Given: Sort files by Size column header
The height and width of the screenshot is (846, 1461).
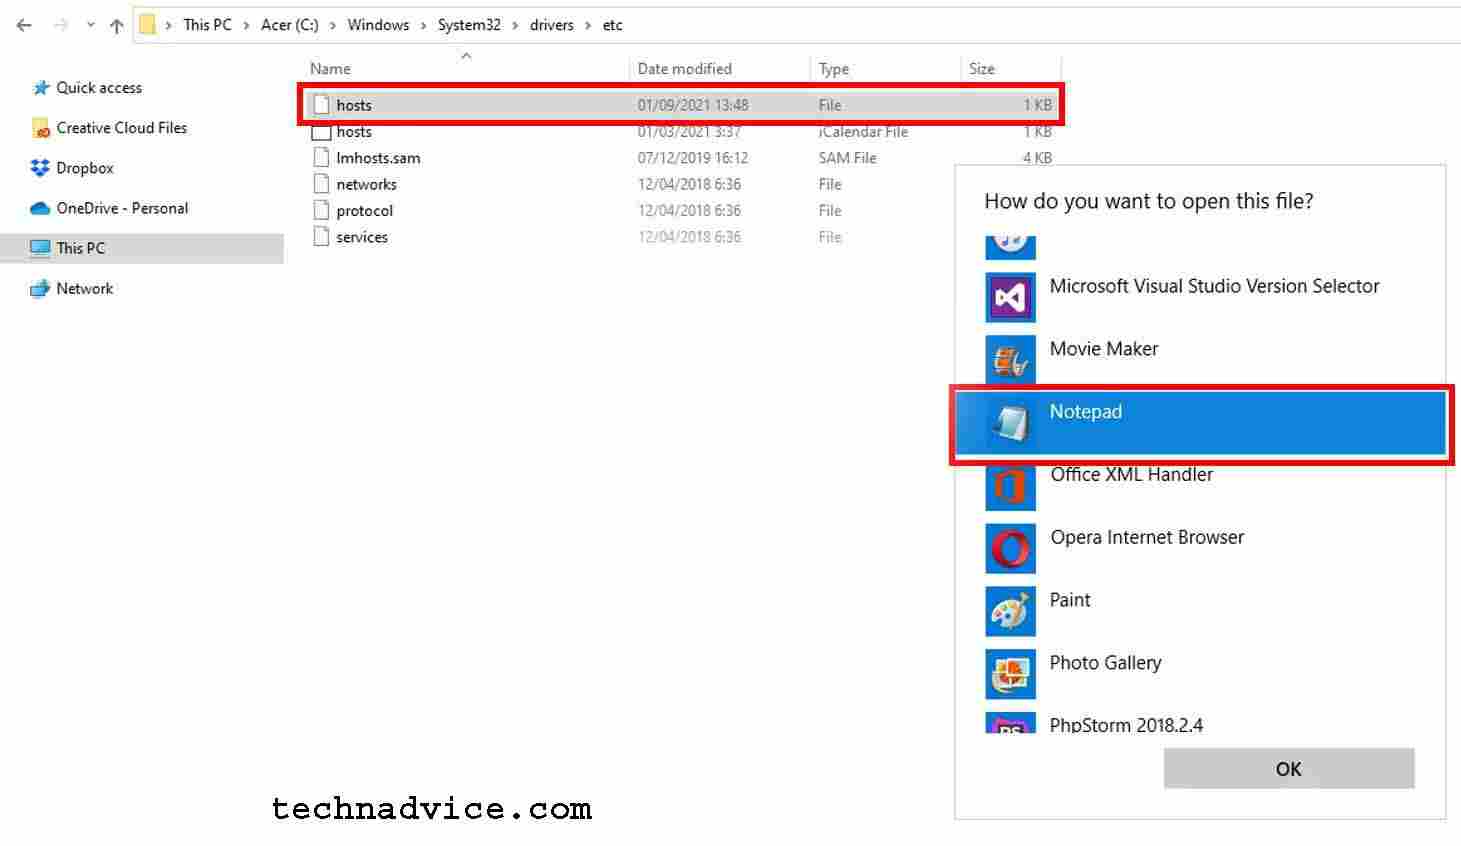Looking at the screenshot, I should click(981, 69).
